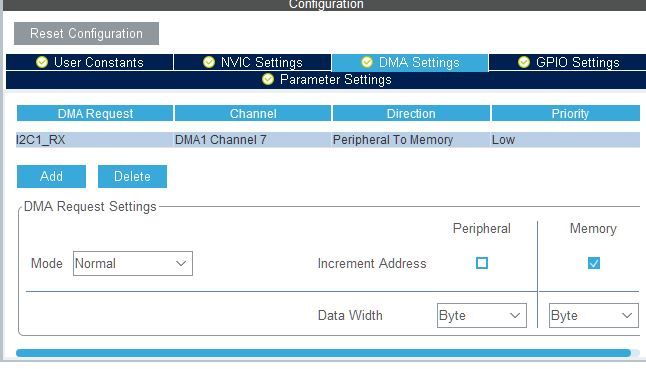
Task: Select the I2C1_RX DMA request row
Action: pos(328,140)
